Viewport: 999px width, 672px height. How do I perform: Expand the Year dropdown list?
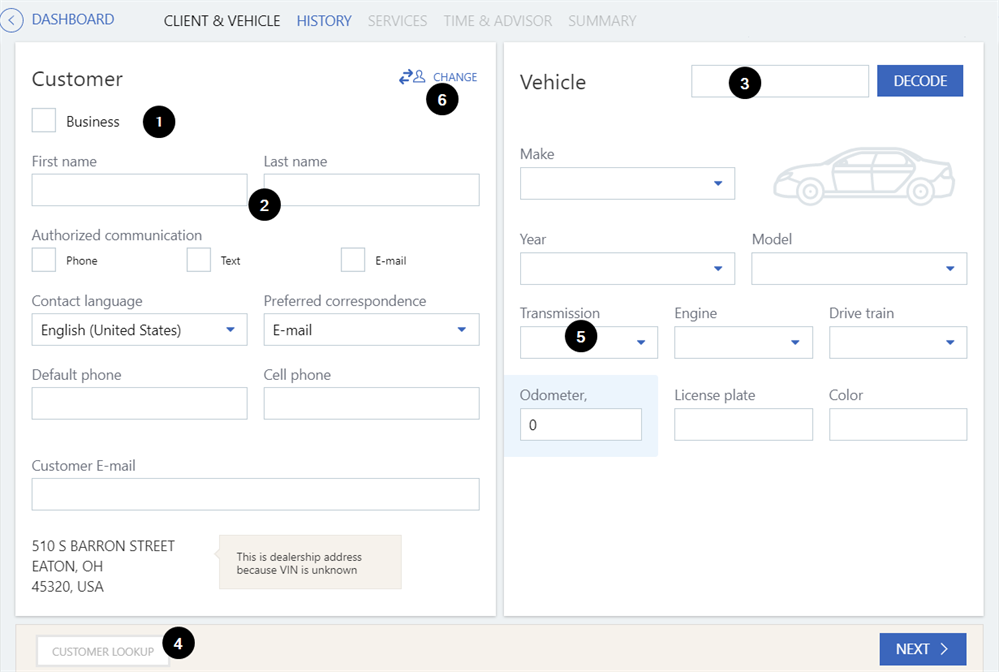tap(627, 268)
